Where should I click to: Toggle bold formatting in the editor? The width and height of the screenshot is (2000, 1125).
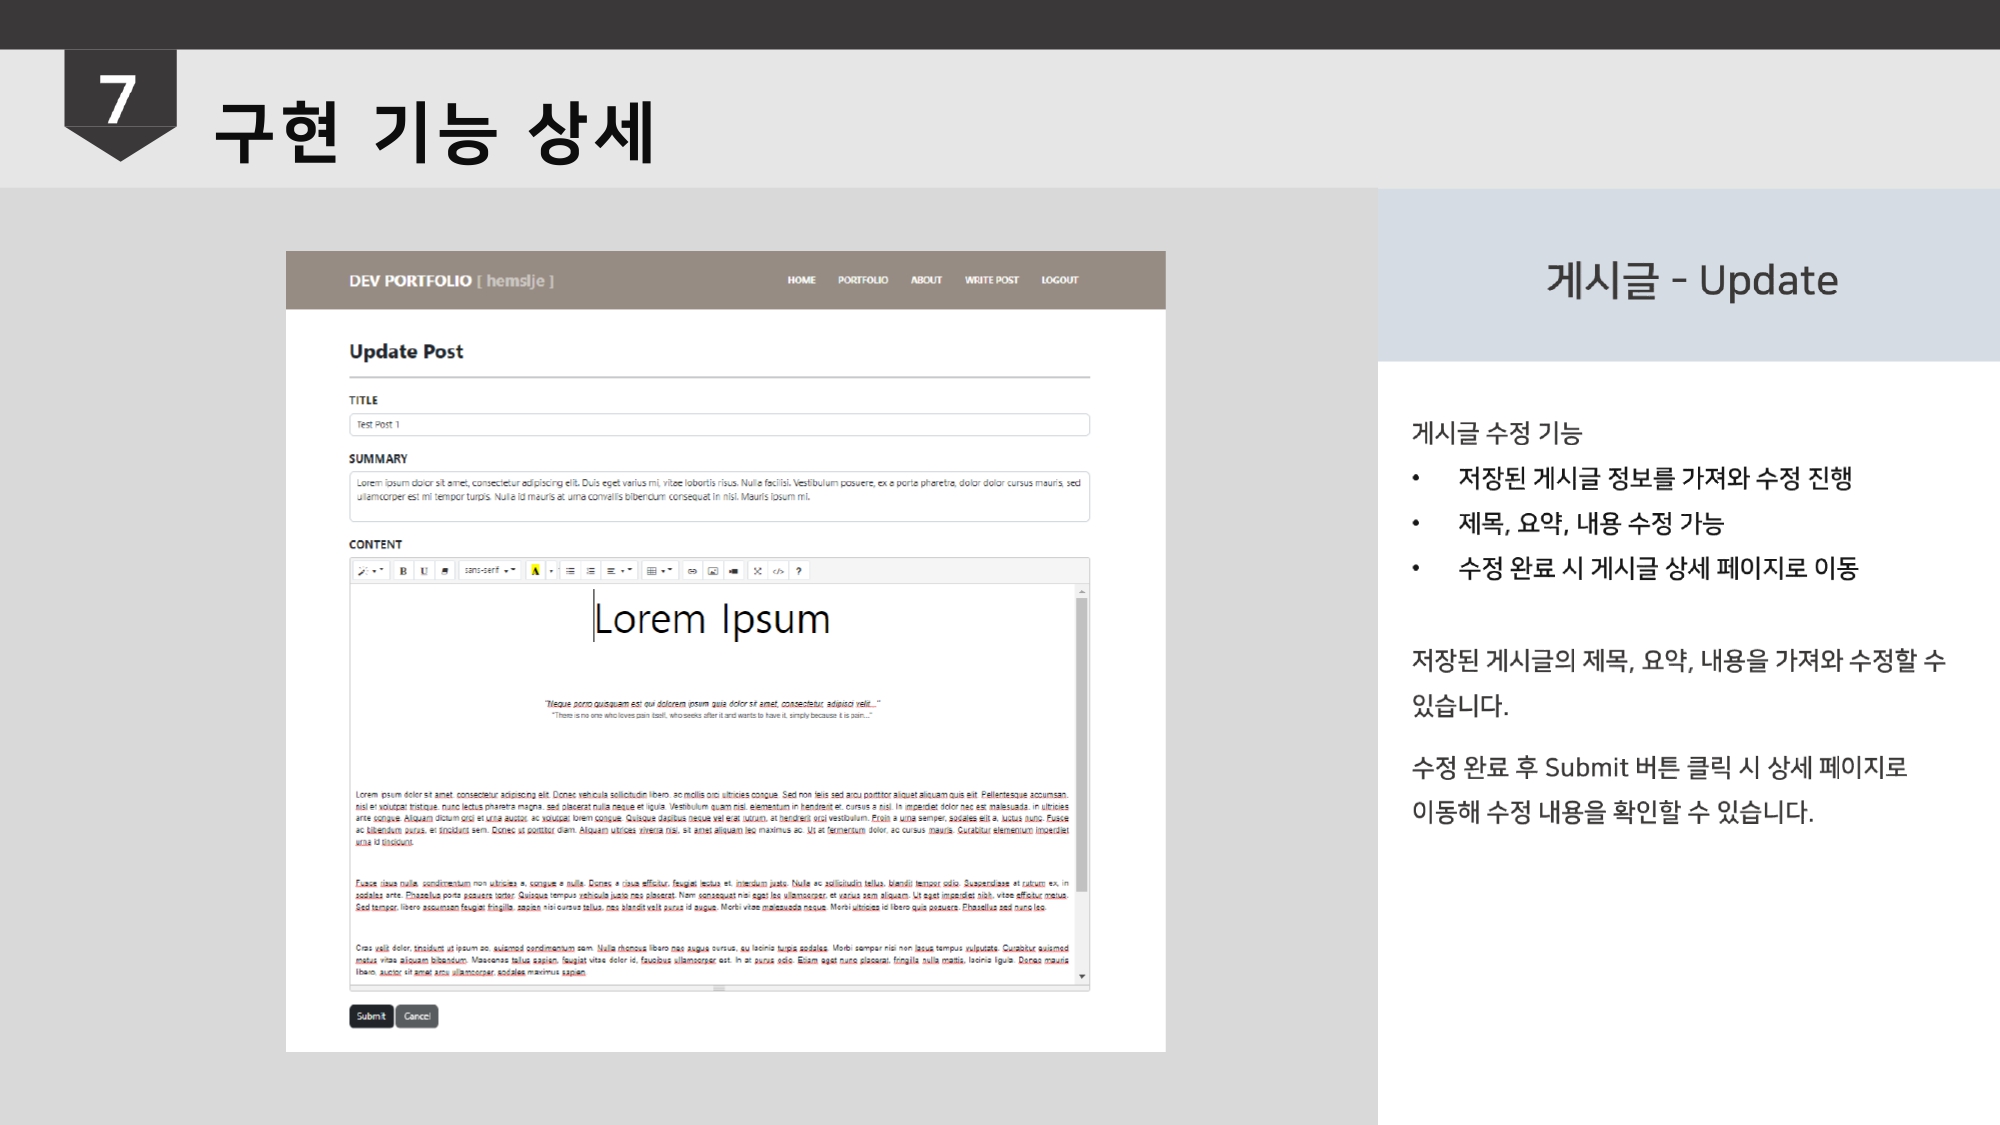[x=403, y=571]
